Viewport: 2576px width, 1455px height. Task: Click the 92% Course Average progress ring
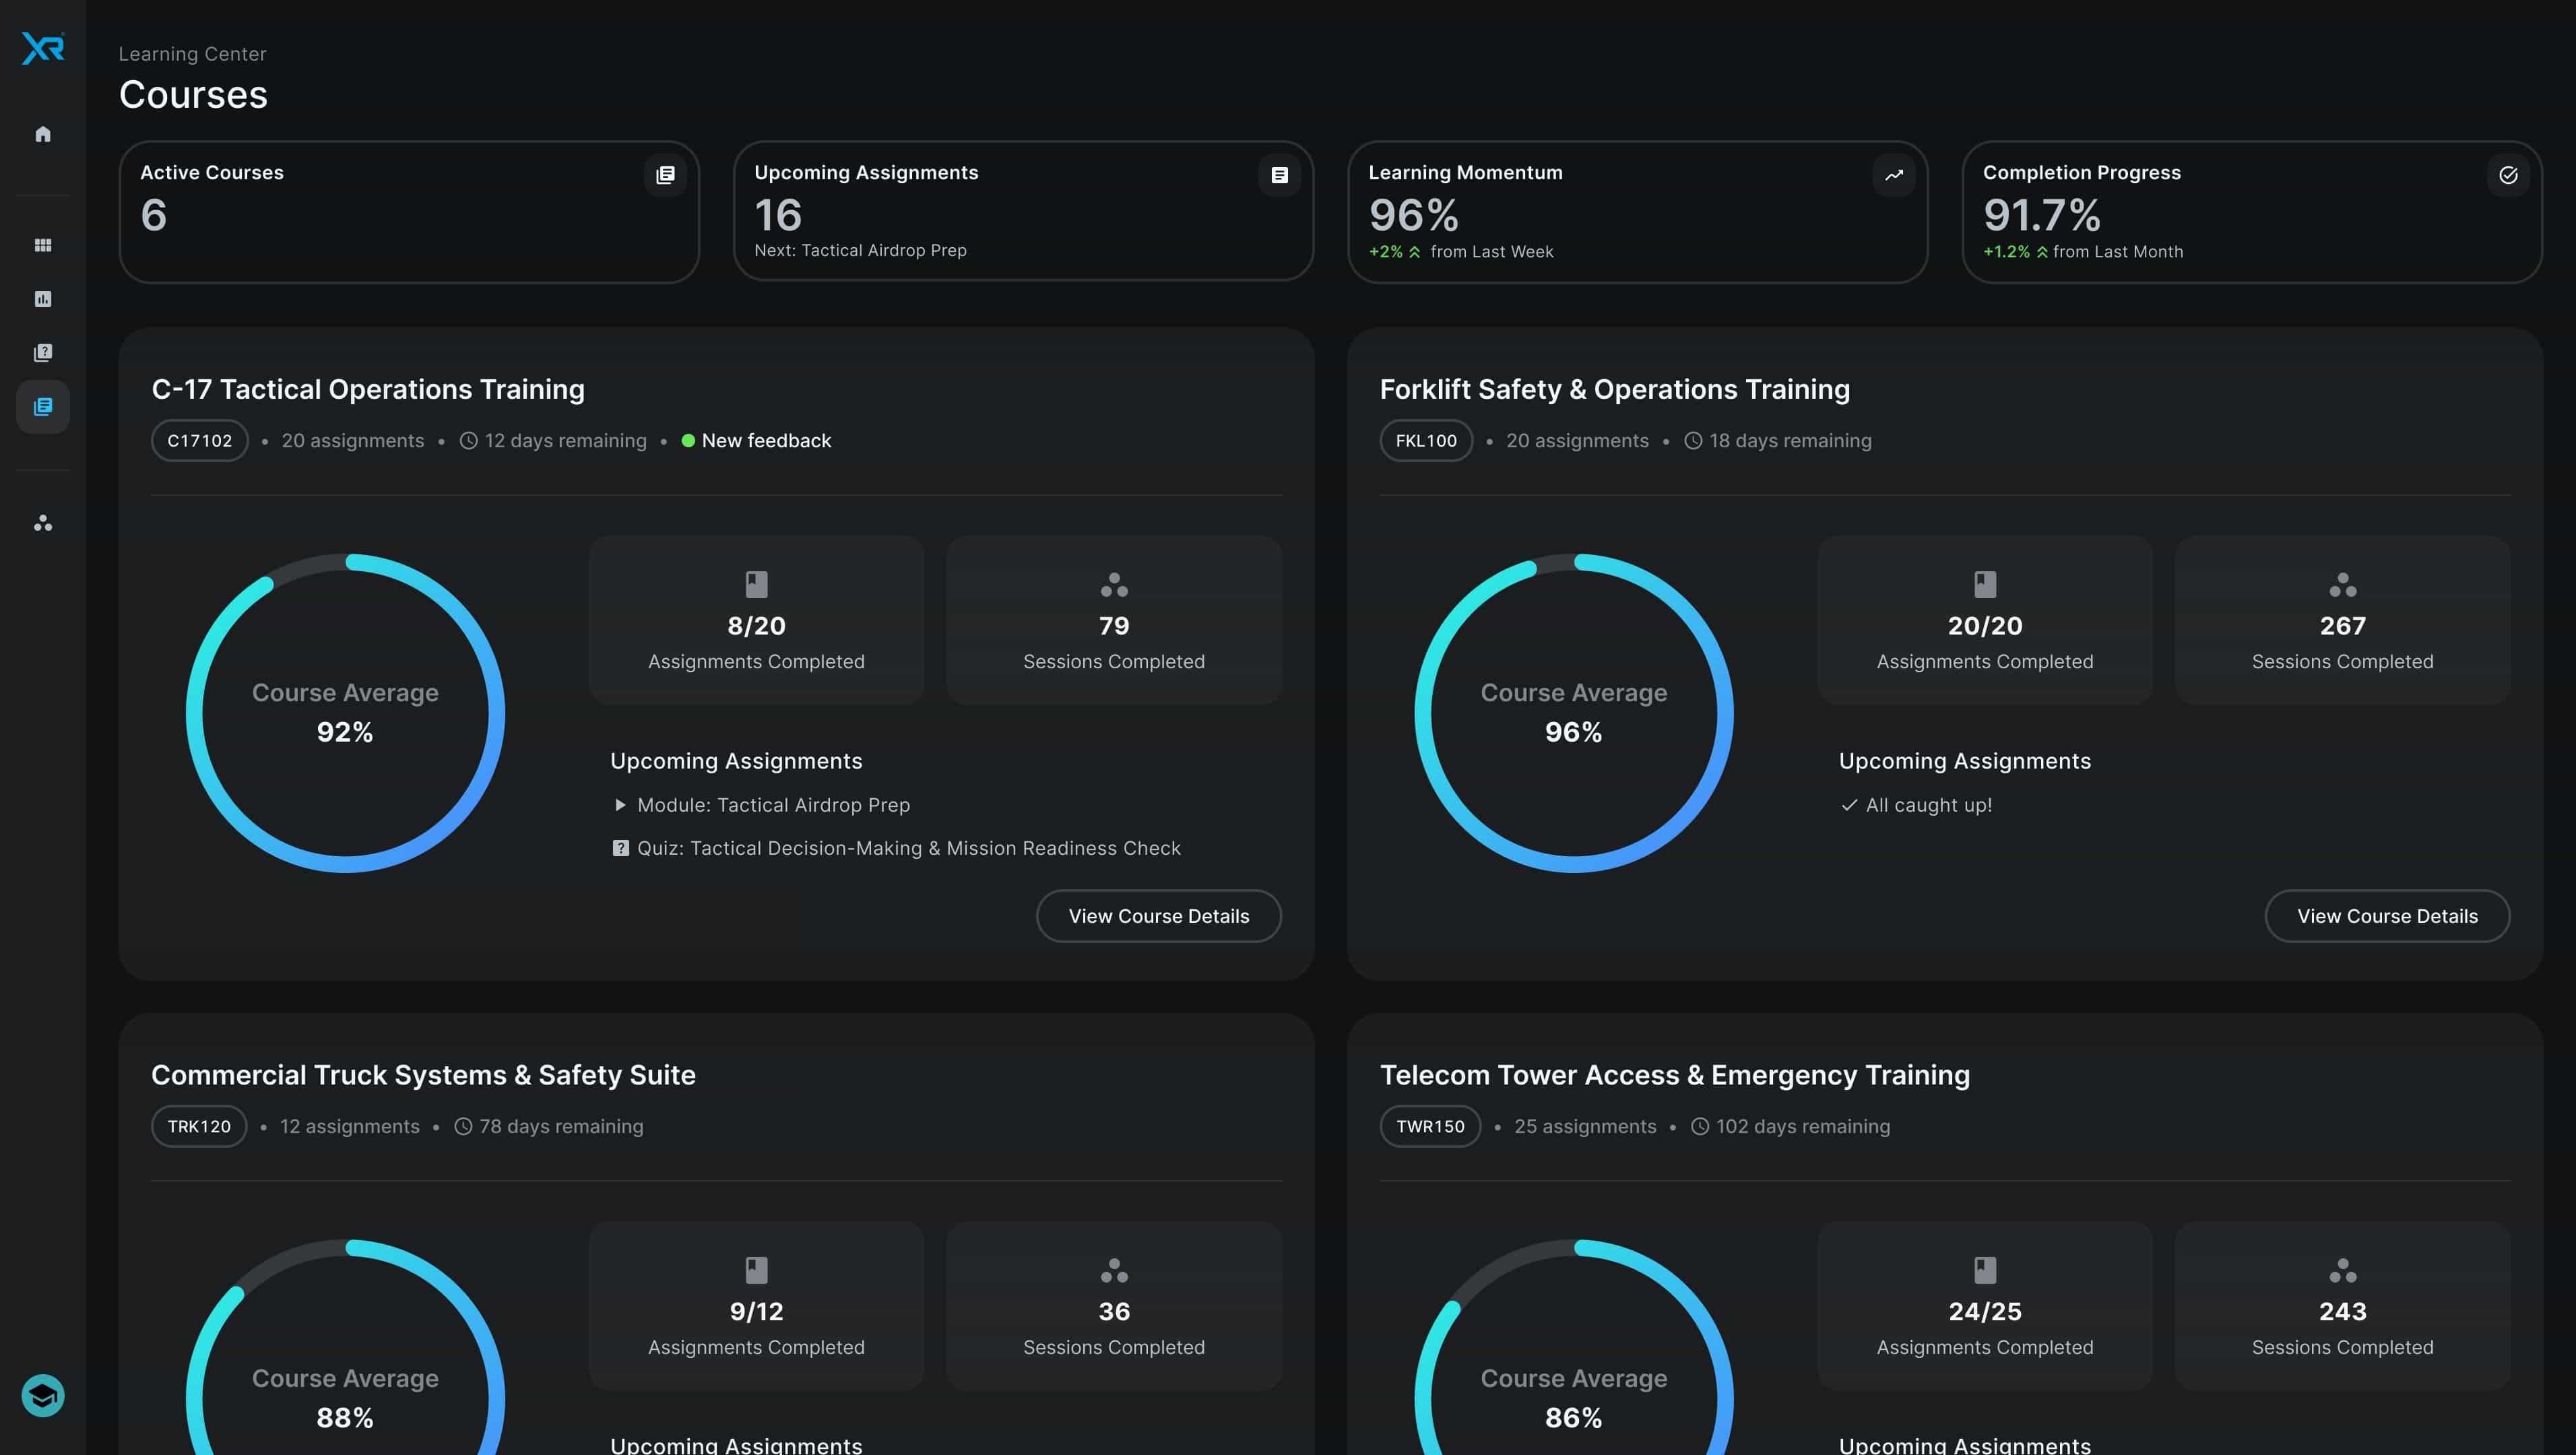click(345, 713)
